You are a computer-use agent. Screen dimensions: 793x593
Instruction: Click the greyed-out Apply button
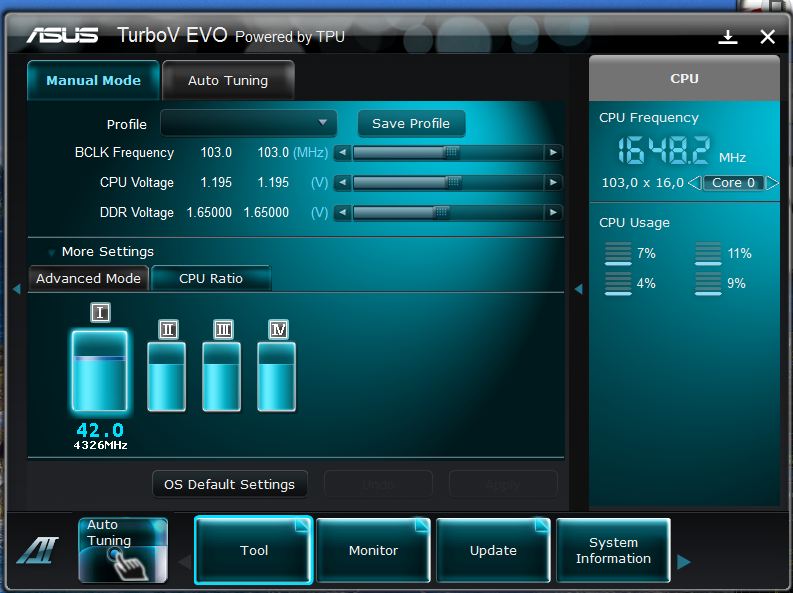(503, 484)
